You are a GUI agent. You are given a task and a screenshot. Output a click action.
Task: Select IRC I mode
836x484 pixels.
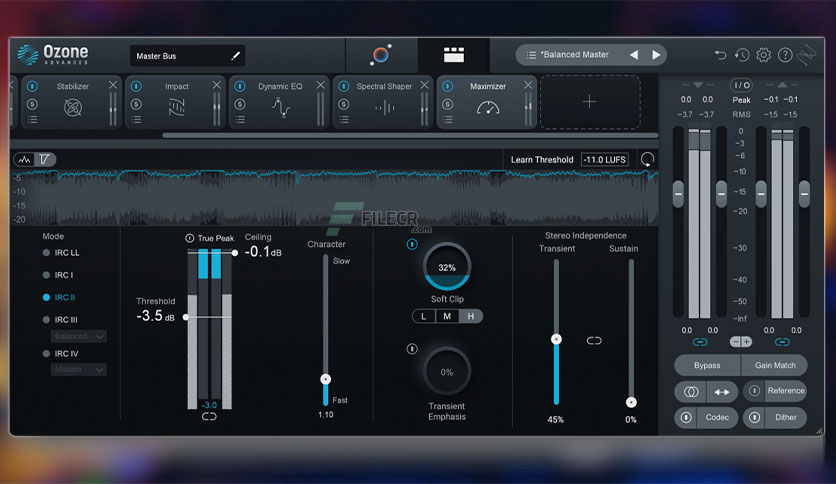coord(58,275)
